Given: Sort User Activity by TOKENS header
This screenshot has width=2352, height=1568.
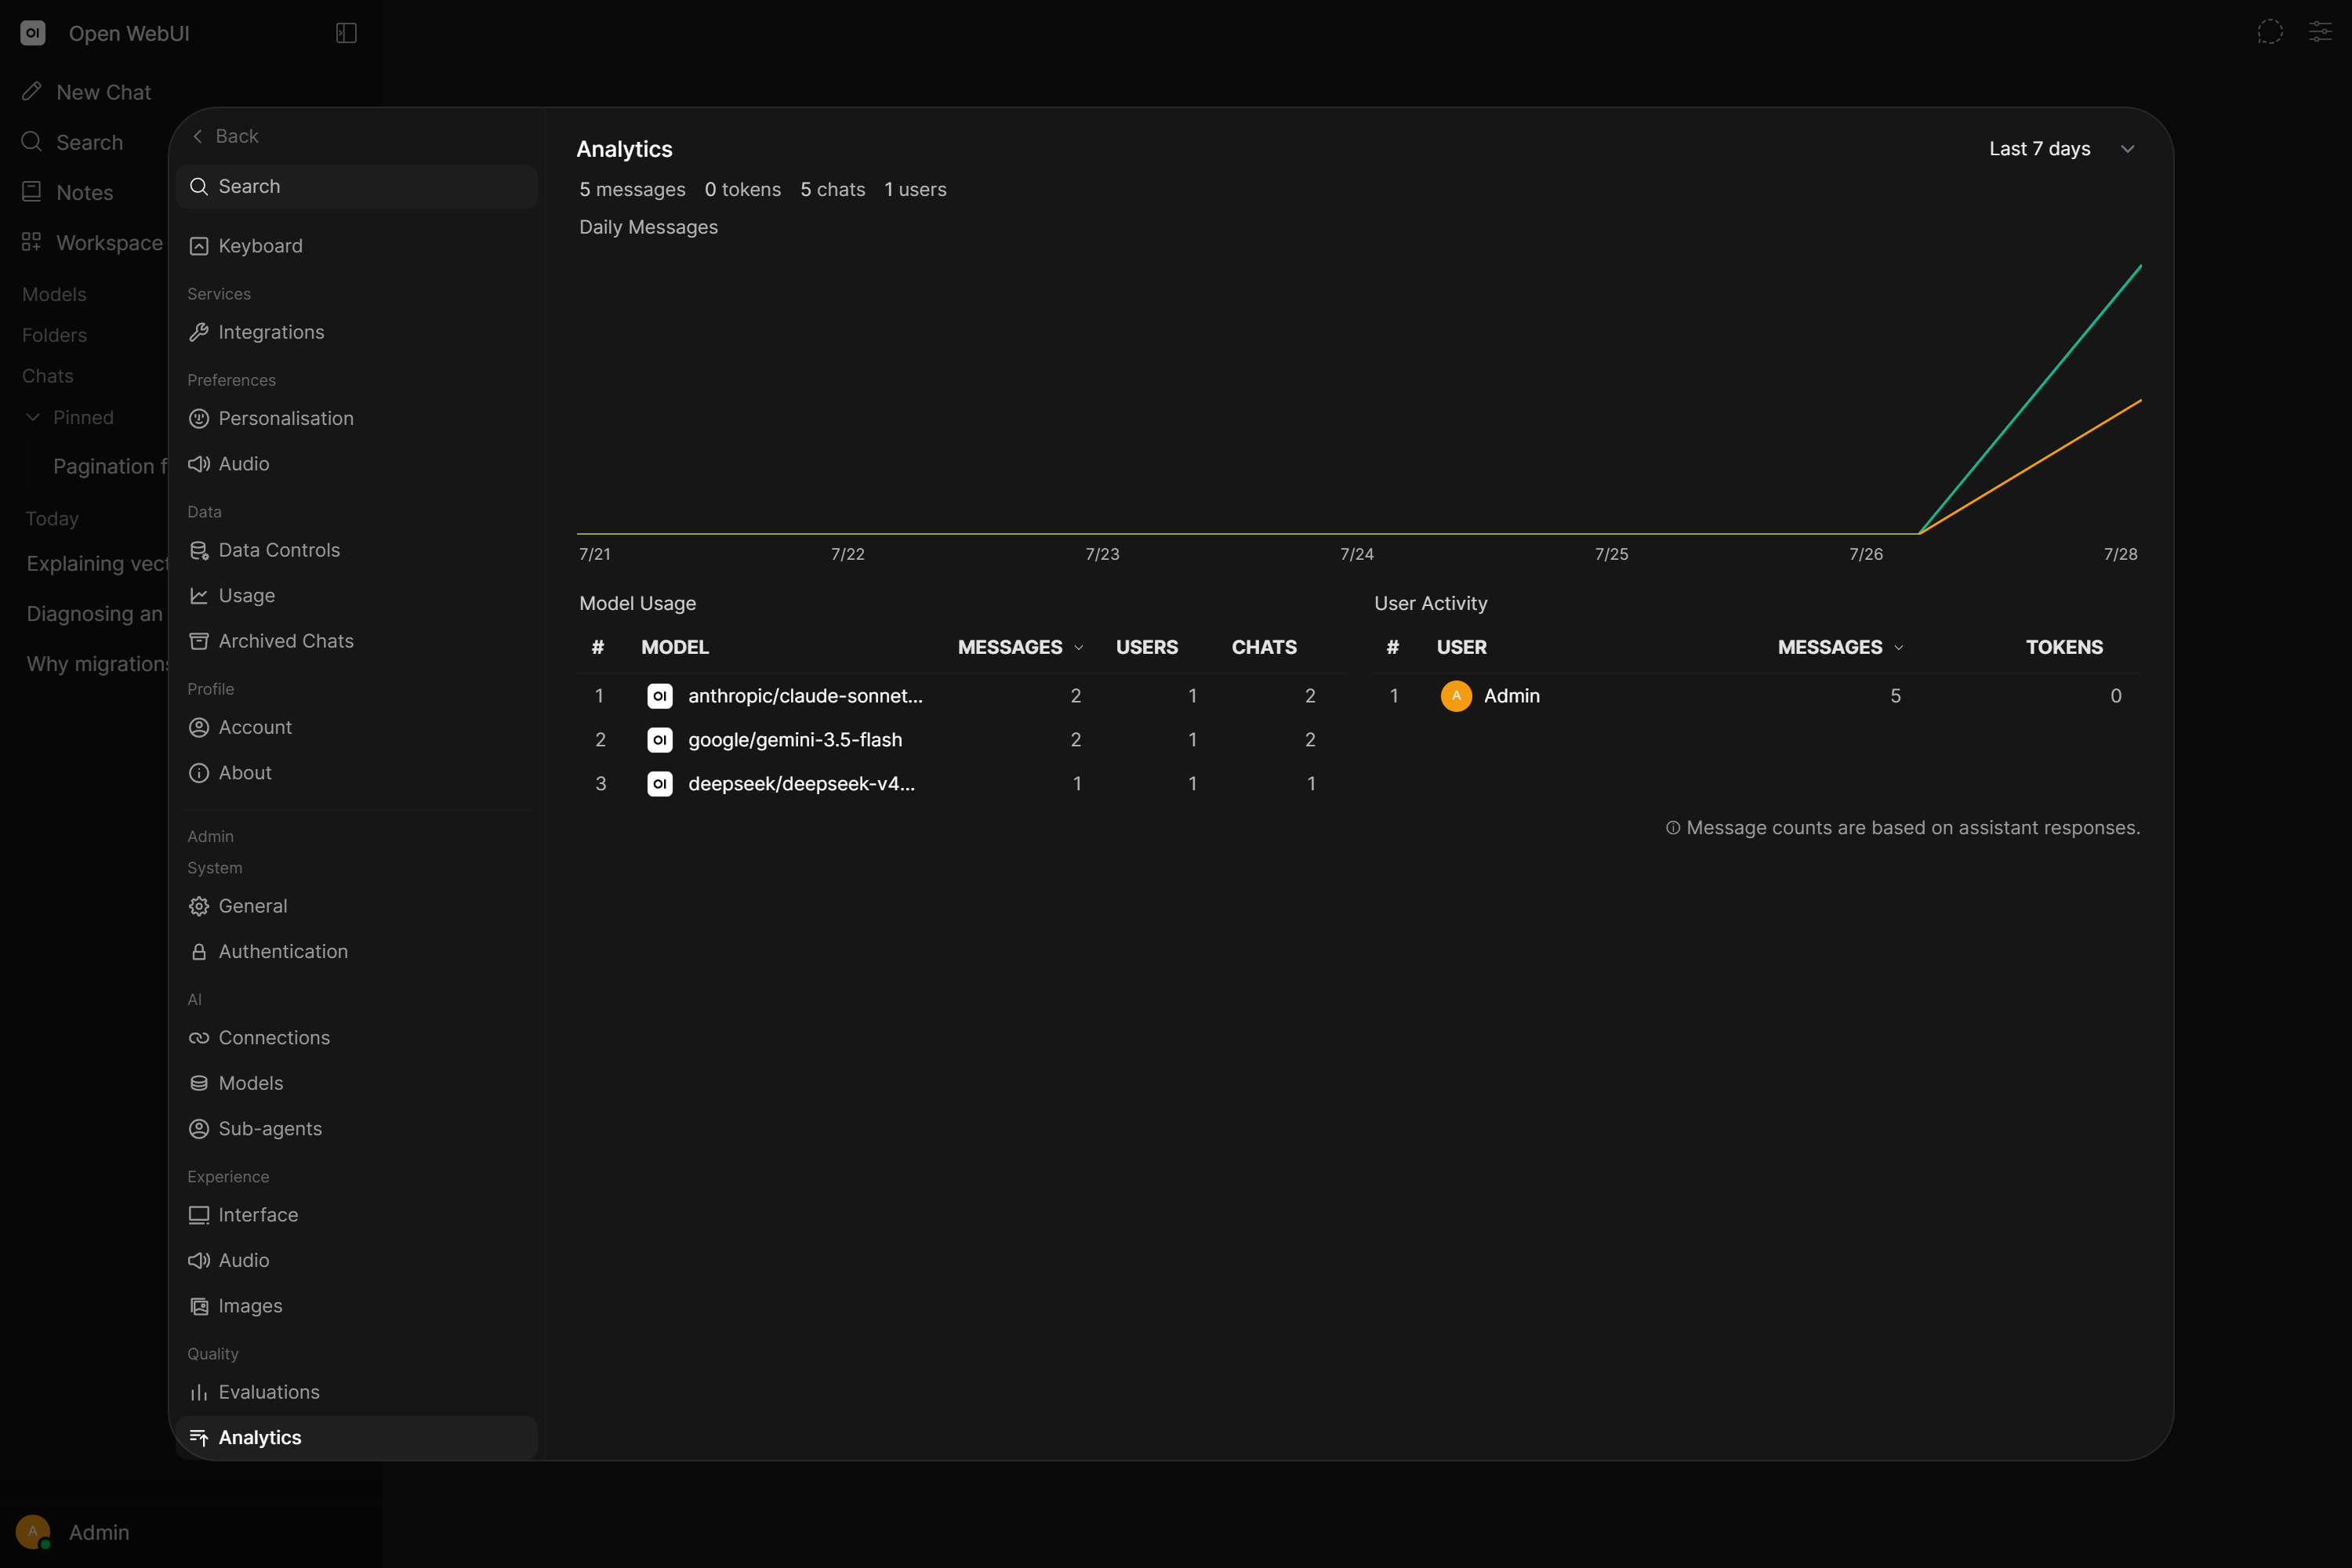Looking at the screenshot, I should coord(2064,647).
